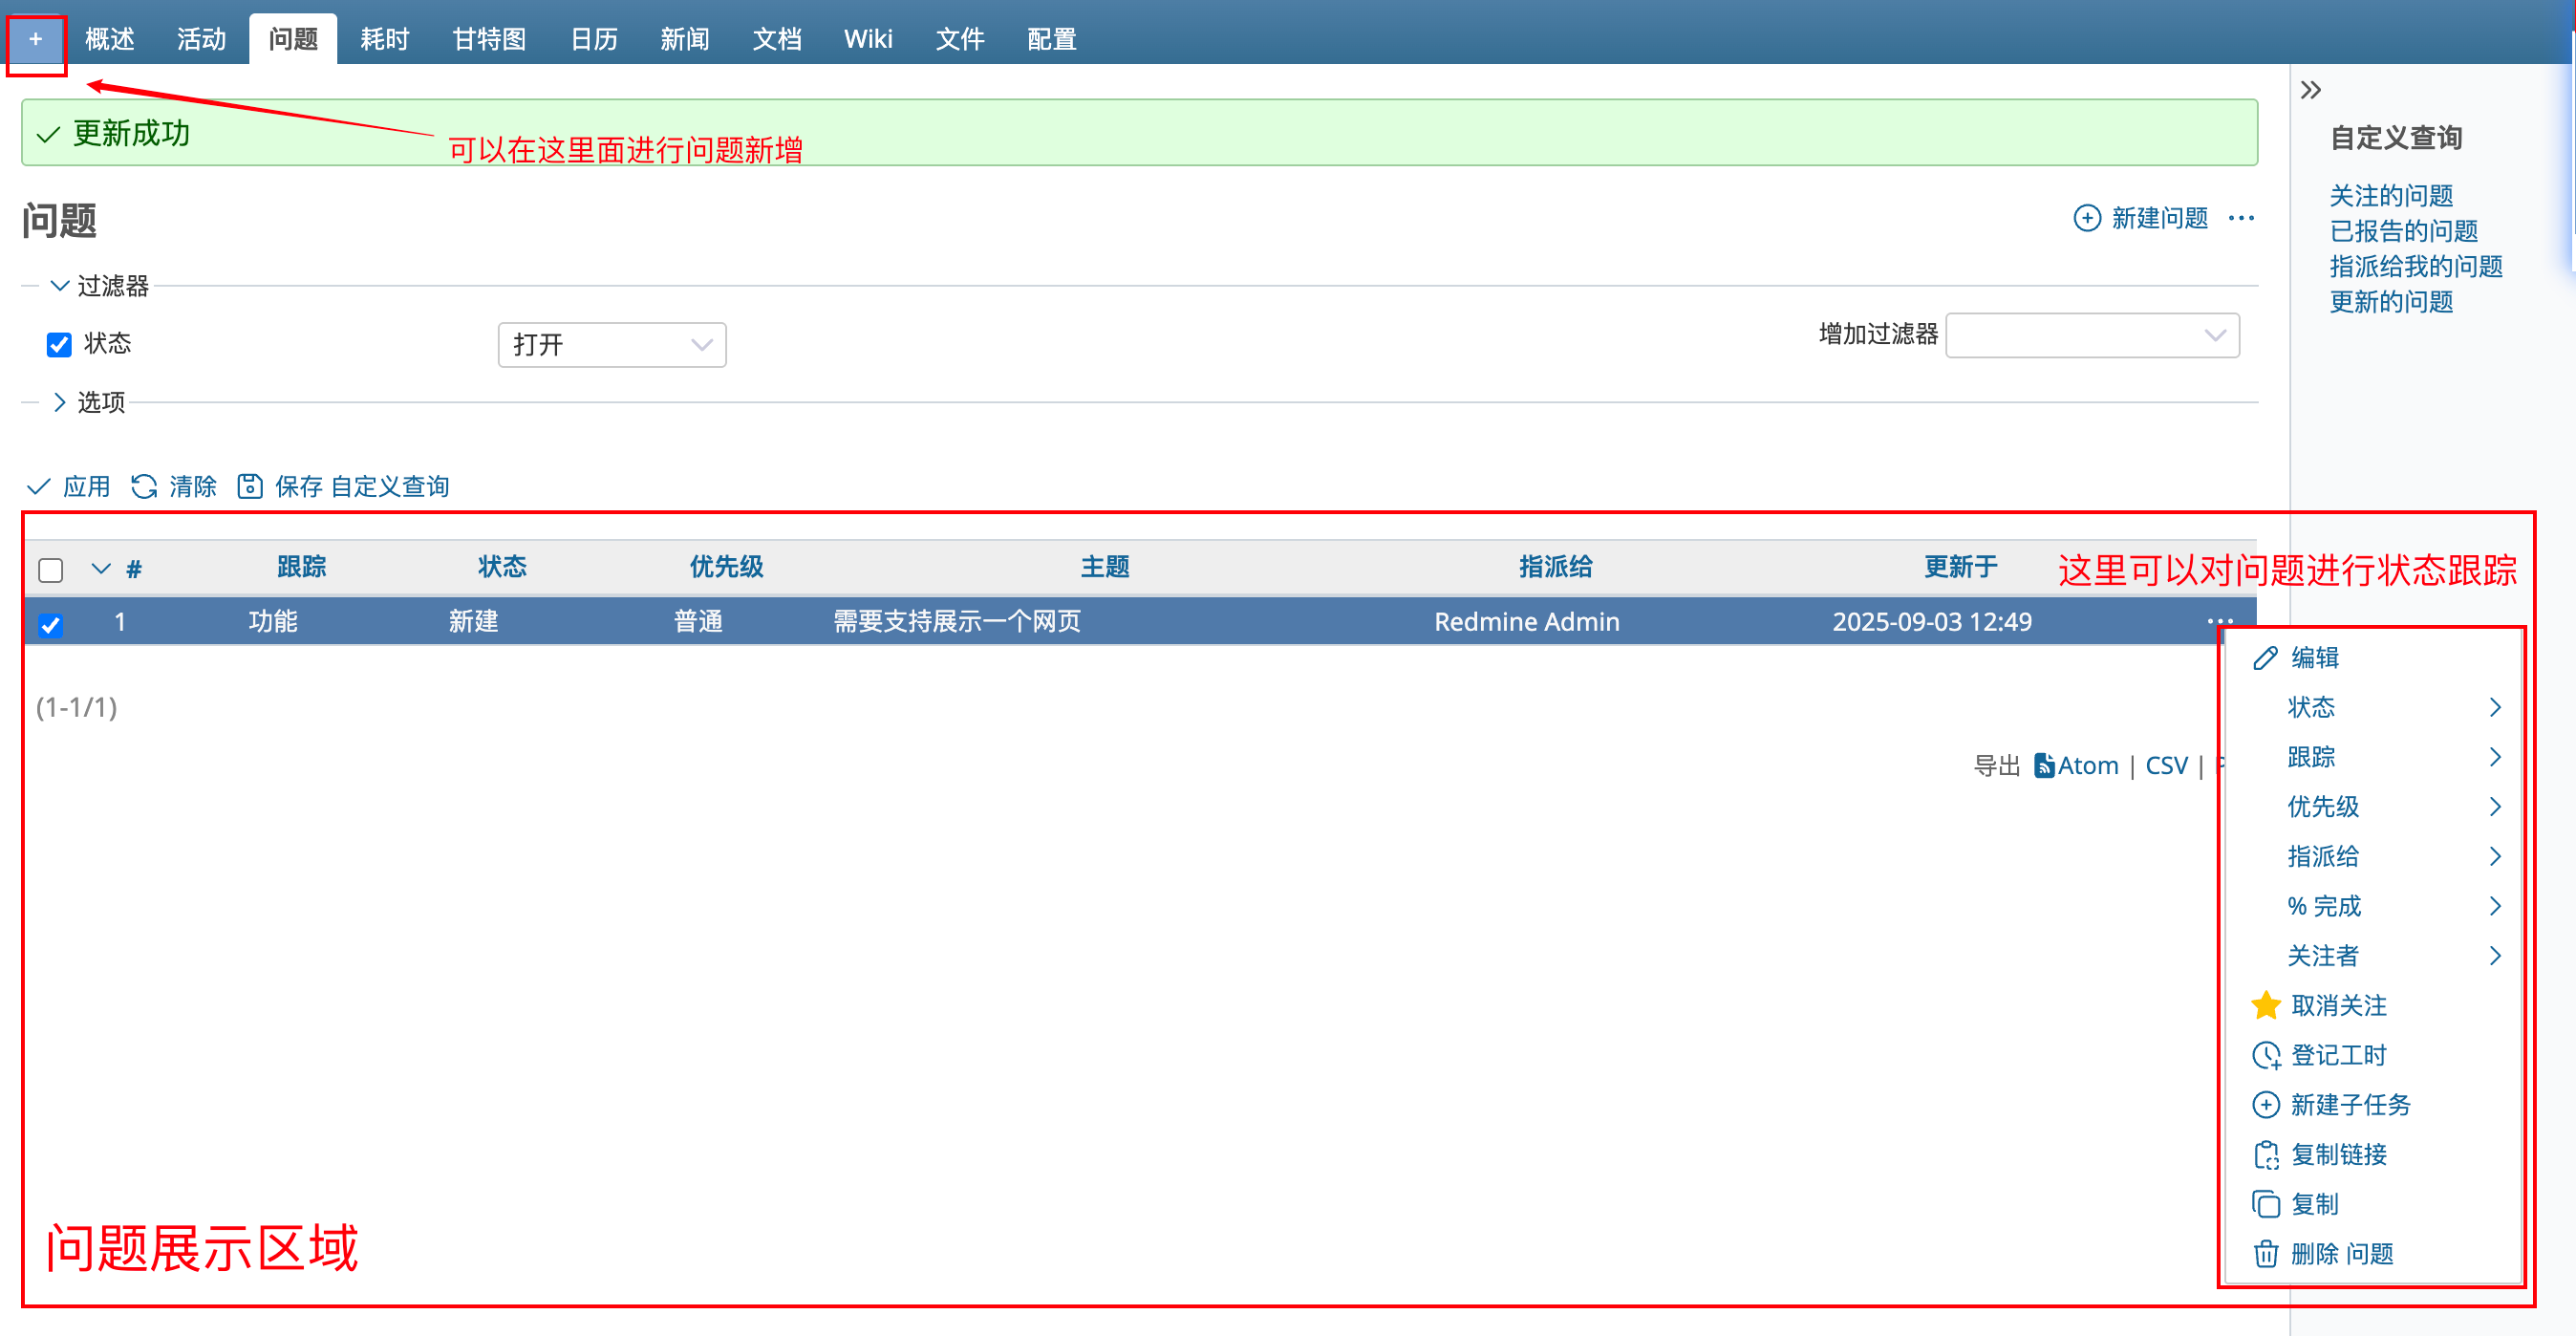
Task: Open the 指派给我的问题 custom query
Action: (2416, 267)
